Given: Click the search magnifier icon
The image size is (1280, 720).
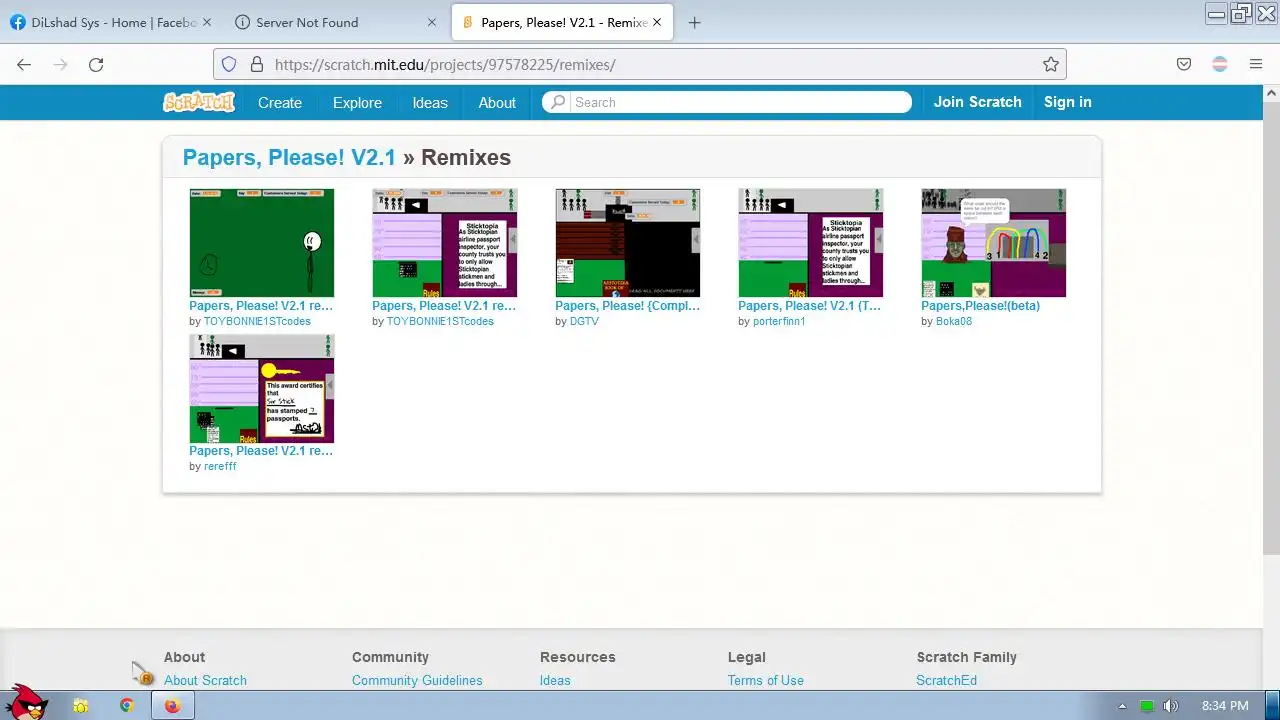Looking at the screenshot, I should pos(558,102).
